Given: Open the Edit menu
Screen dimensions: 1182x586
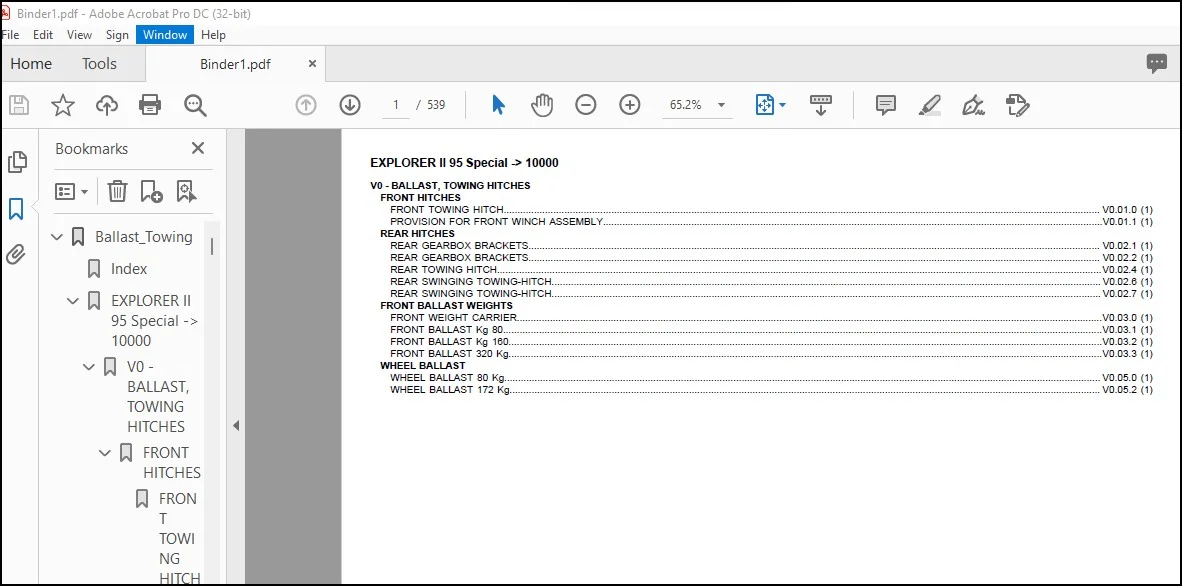Looking at the screenshot, I should click(x=43, y=35).
